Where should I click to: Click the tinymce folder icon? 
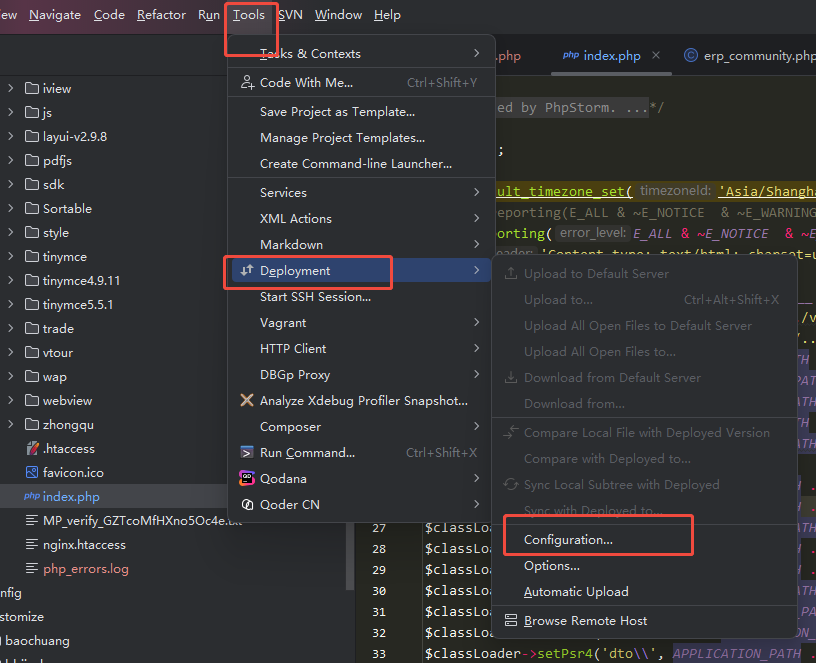pyautogui.click(x=32, y=256)
